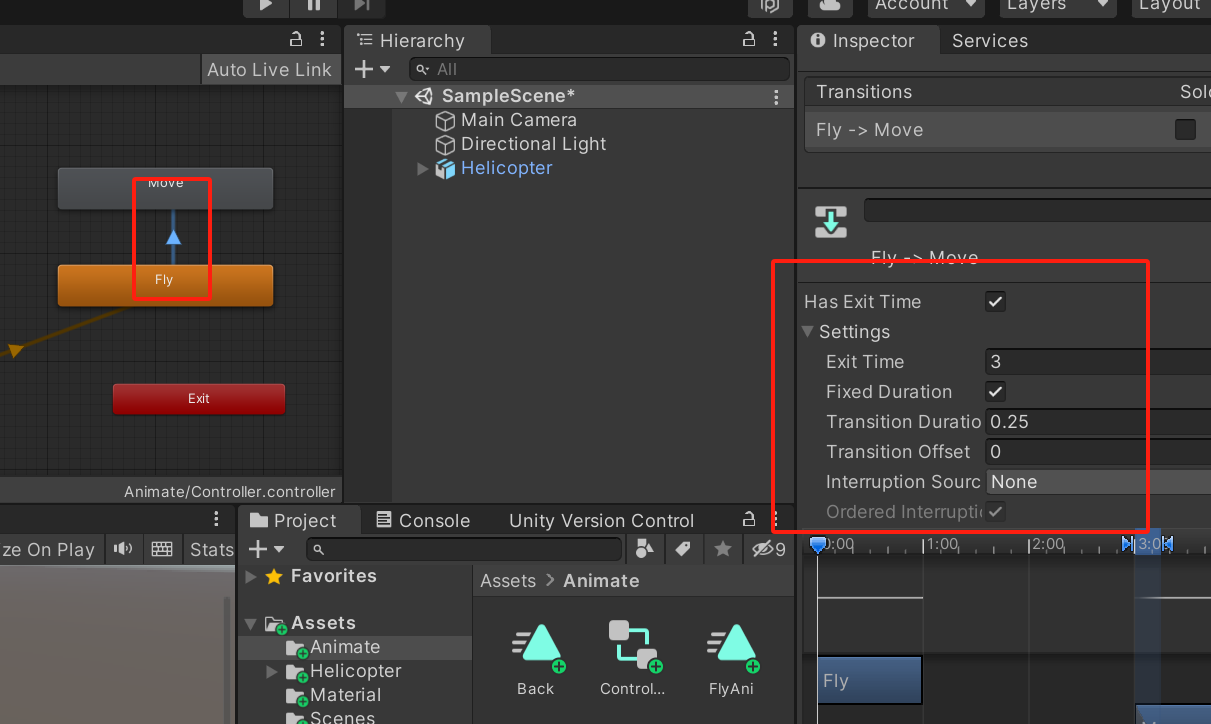Open the Account dropdown
Screen dimensions: 1211x724
pos(925,6)
